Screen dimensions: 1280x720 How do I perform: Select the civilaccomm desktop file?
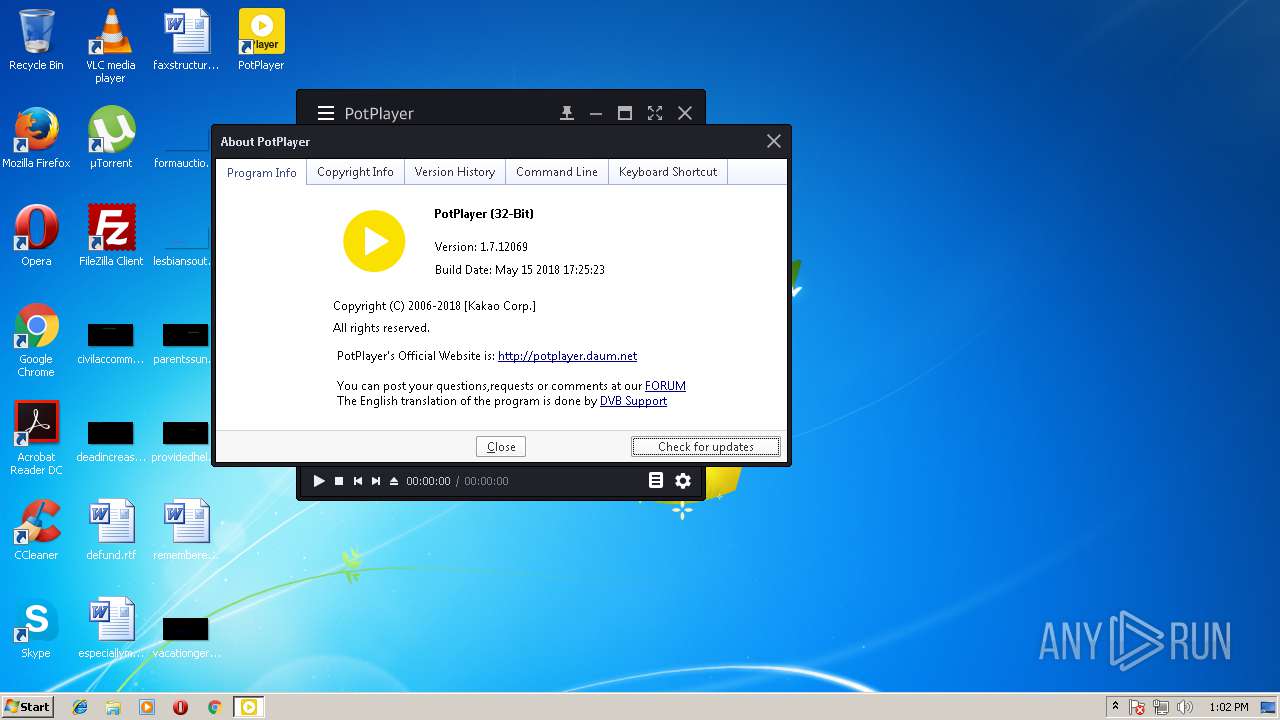[111, 342]
